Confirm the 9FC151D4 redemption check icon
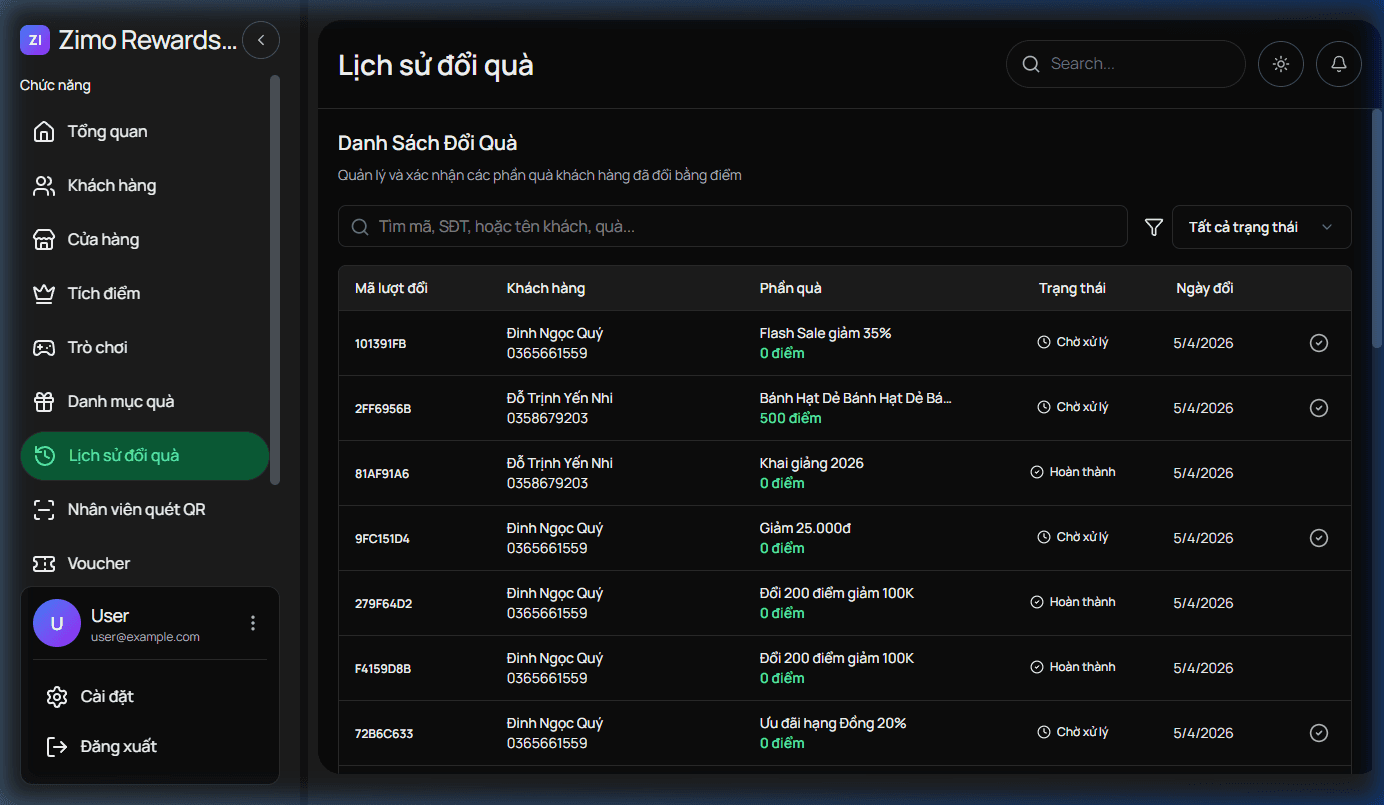The width and height of the screenshot is (1384, 805). point(1318,538)
